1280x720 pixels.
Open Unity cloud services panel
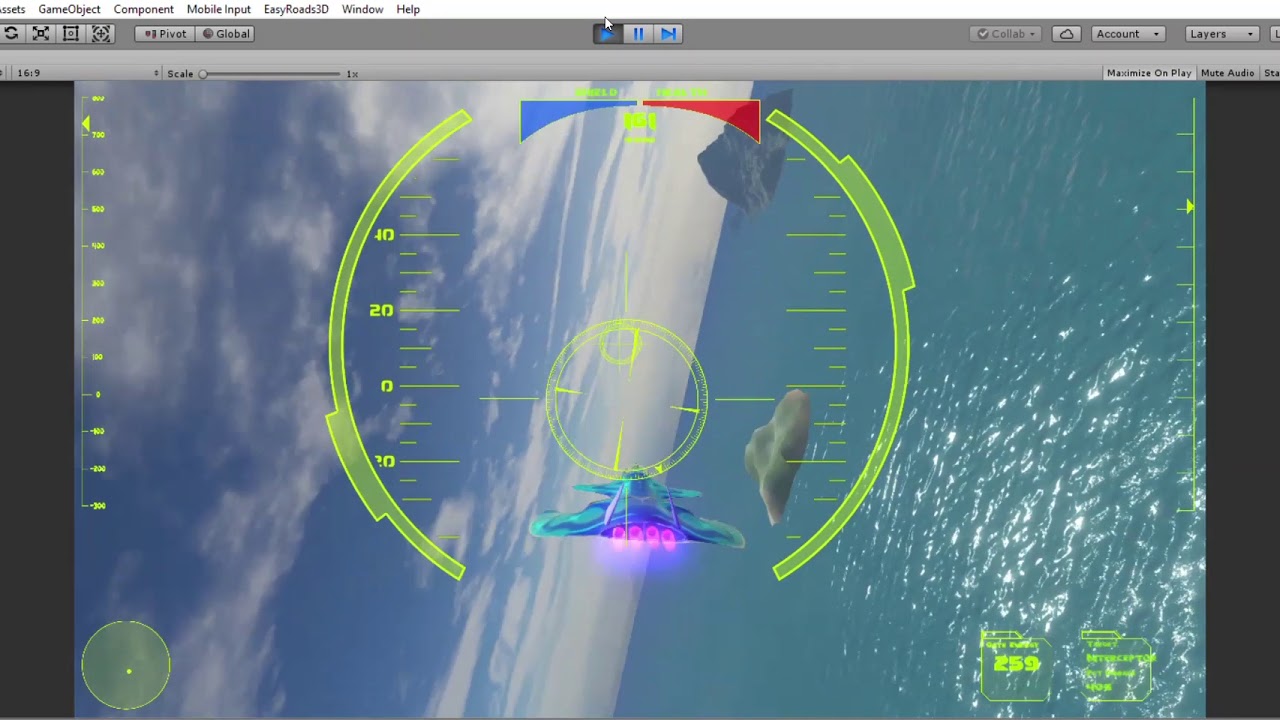click(1067, 33)
